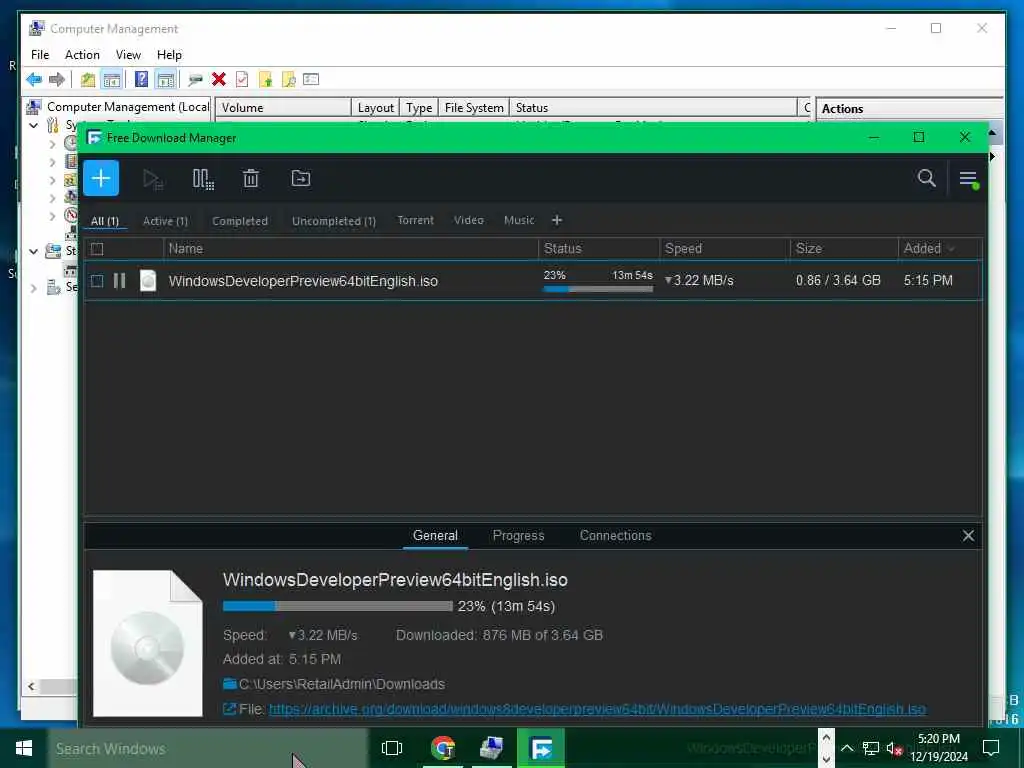Add a new download with the plus button

coord(101,178)
